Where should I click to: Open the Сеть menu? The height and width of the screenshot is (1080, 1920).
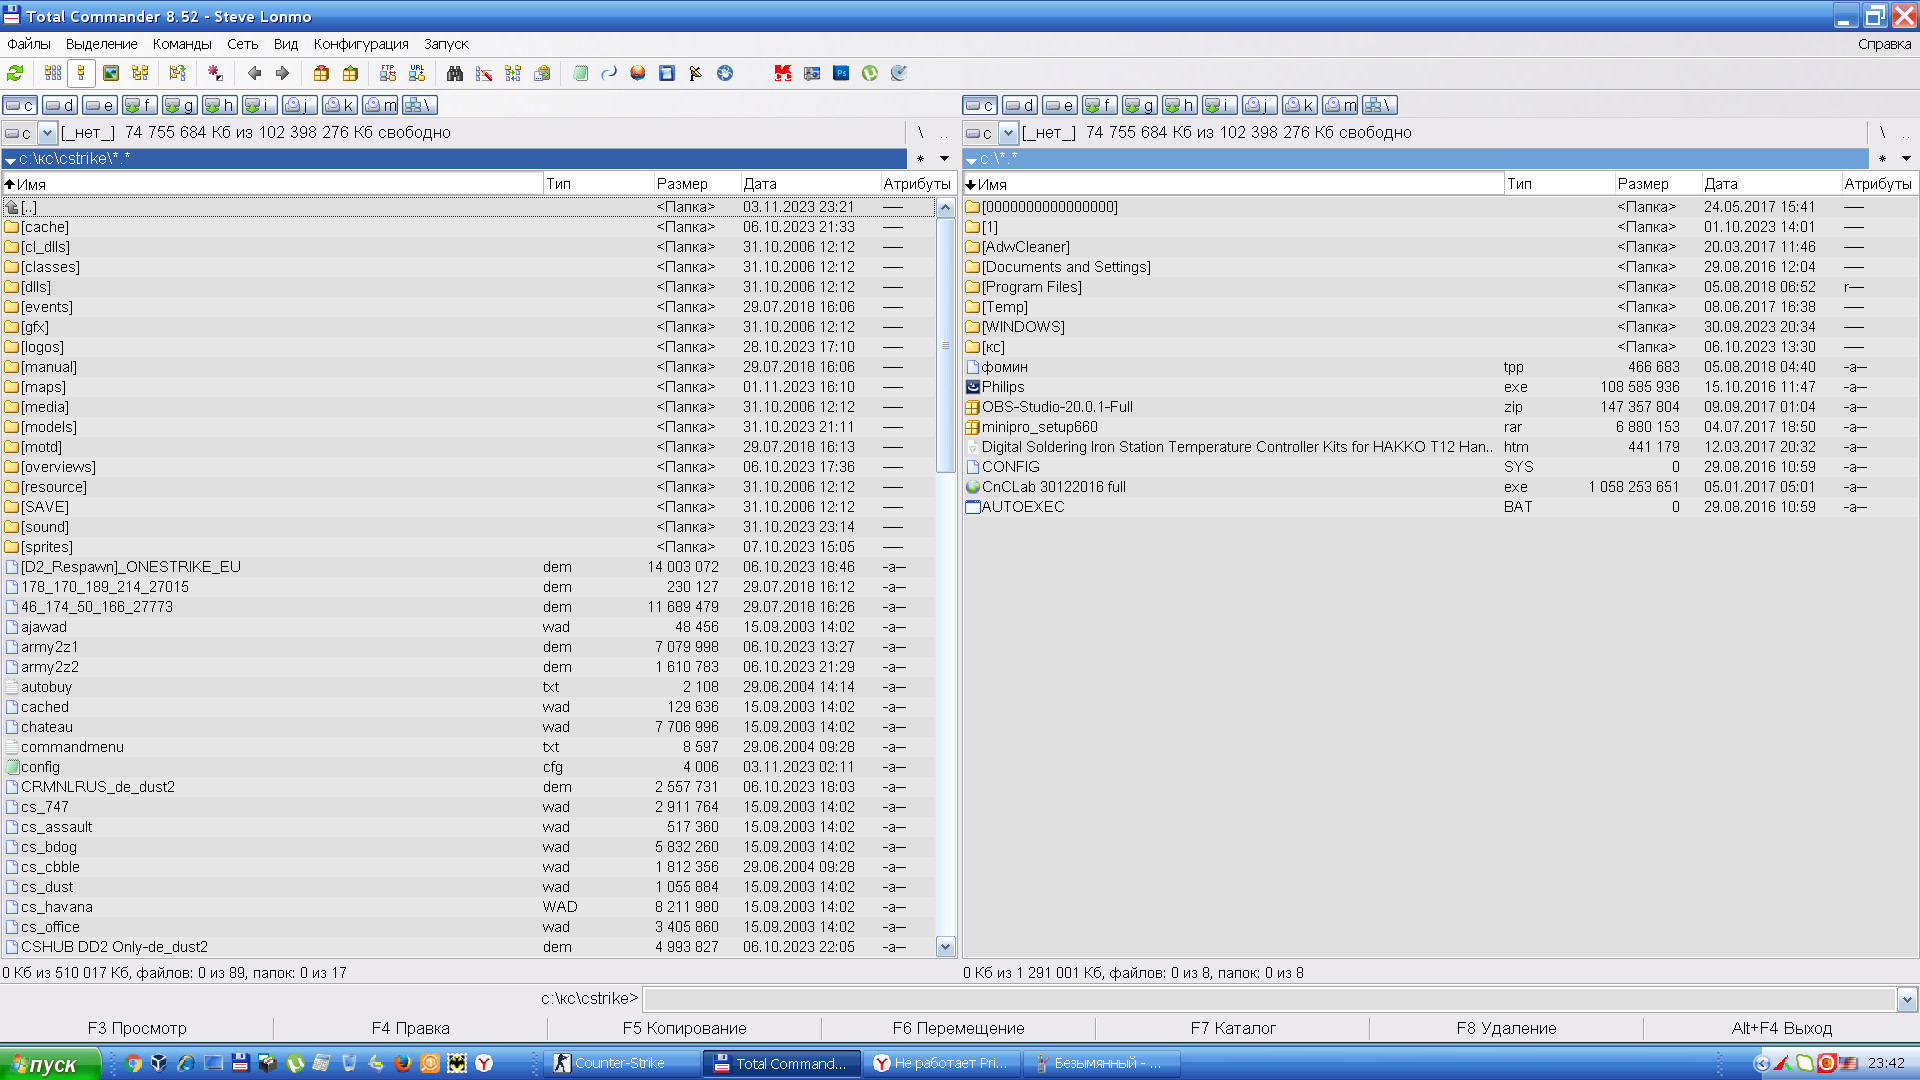[242, 44]
